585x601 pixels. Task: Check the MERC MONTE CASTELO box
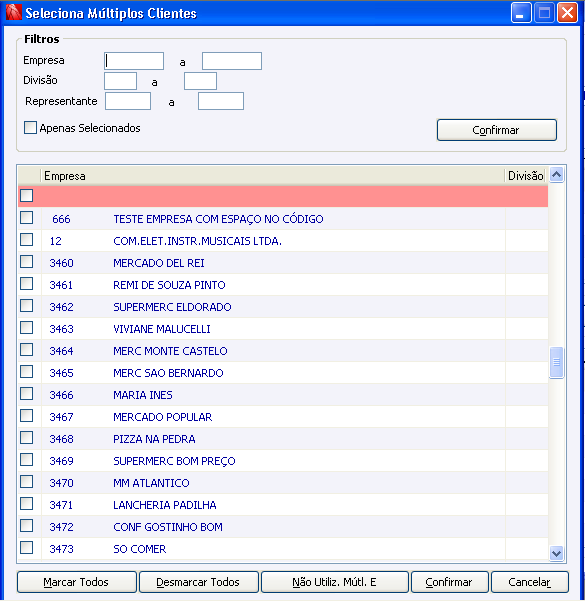pyautogui.click(x=26, y=350)
